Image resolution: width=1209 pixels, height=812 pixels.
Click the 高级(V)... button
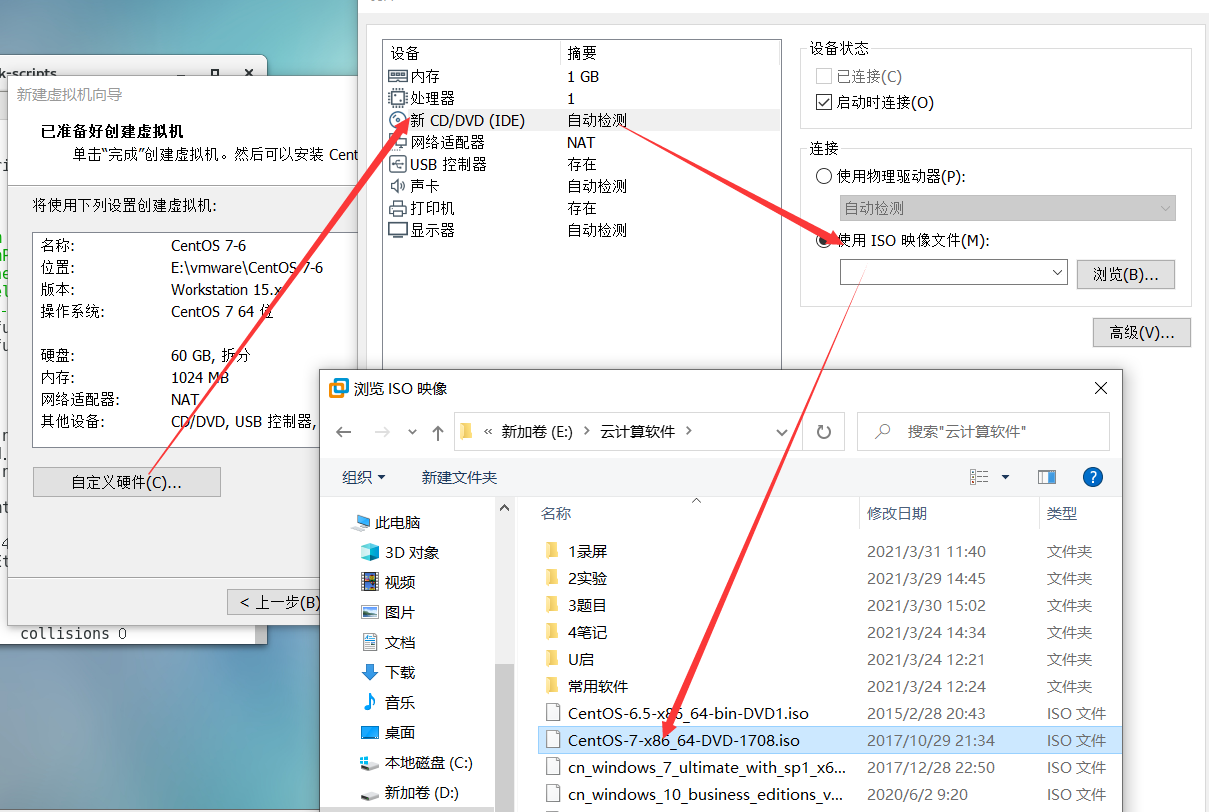[x=1142, y=332]
